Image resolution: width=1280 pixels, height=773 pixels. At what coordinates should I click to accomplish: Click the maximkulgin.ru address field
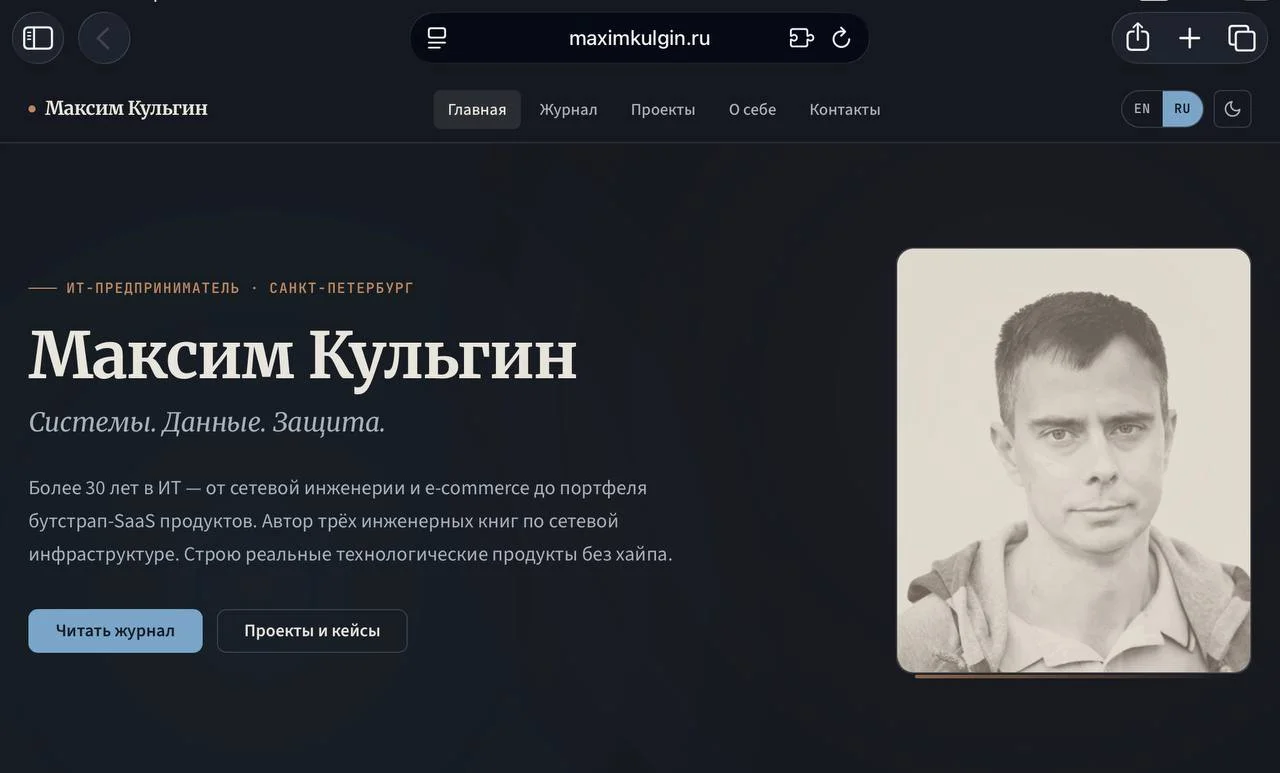click(x=639, y=38)
